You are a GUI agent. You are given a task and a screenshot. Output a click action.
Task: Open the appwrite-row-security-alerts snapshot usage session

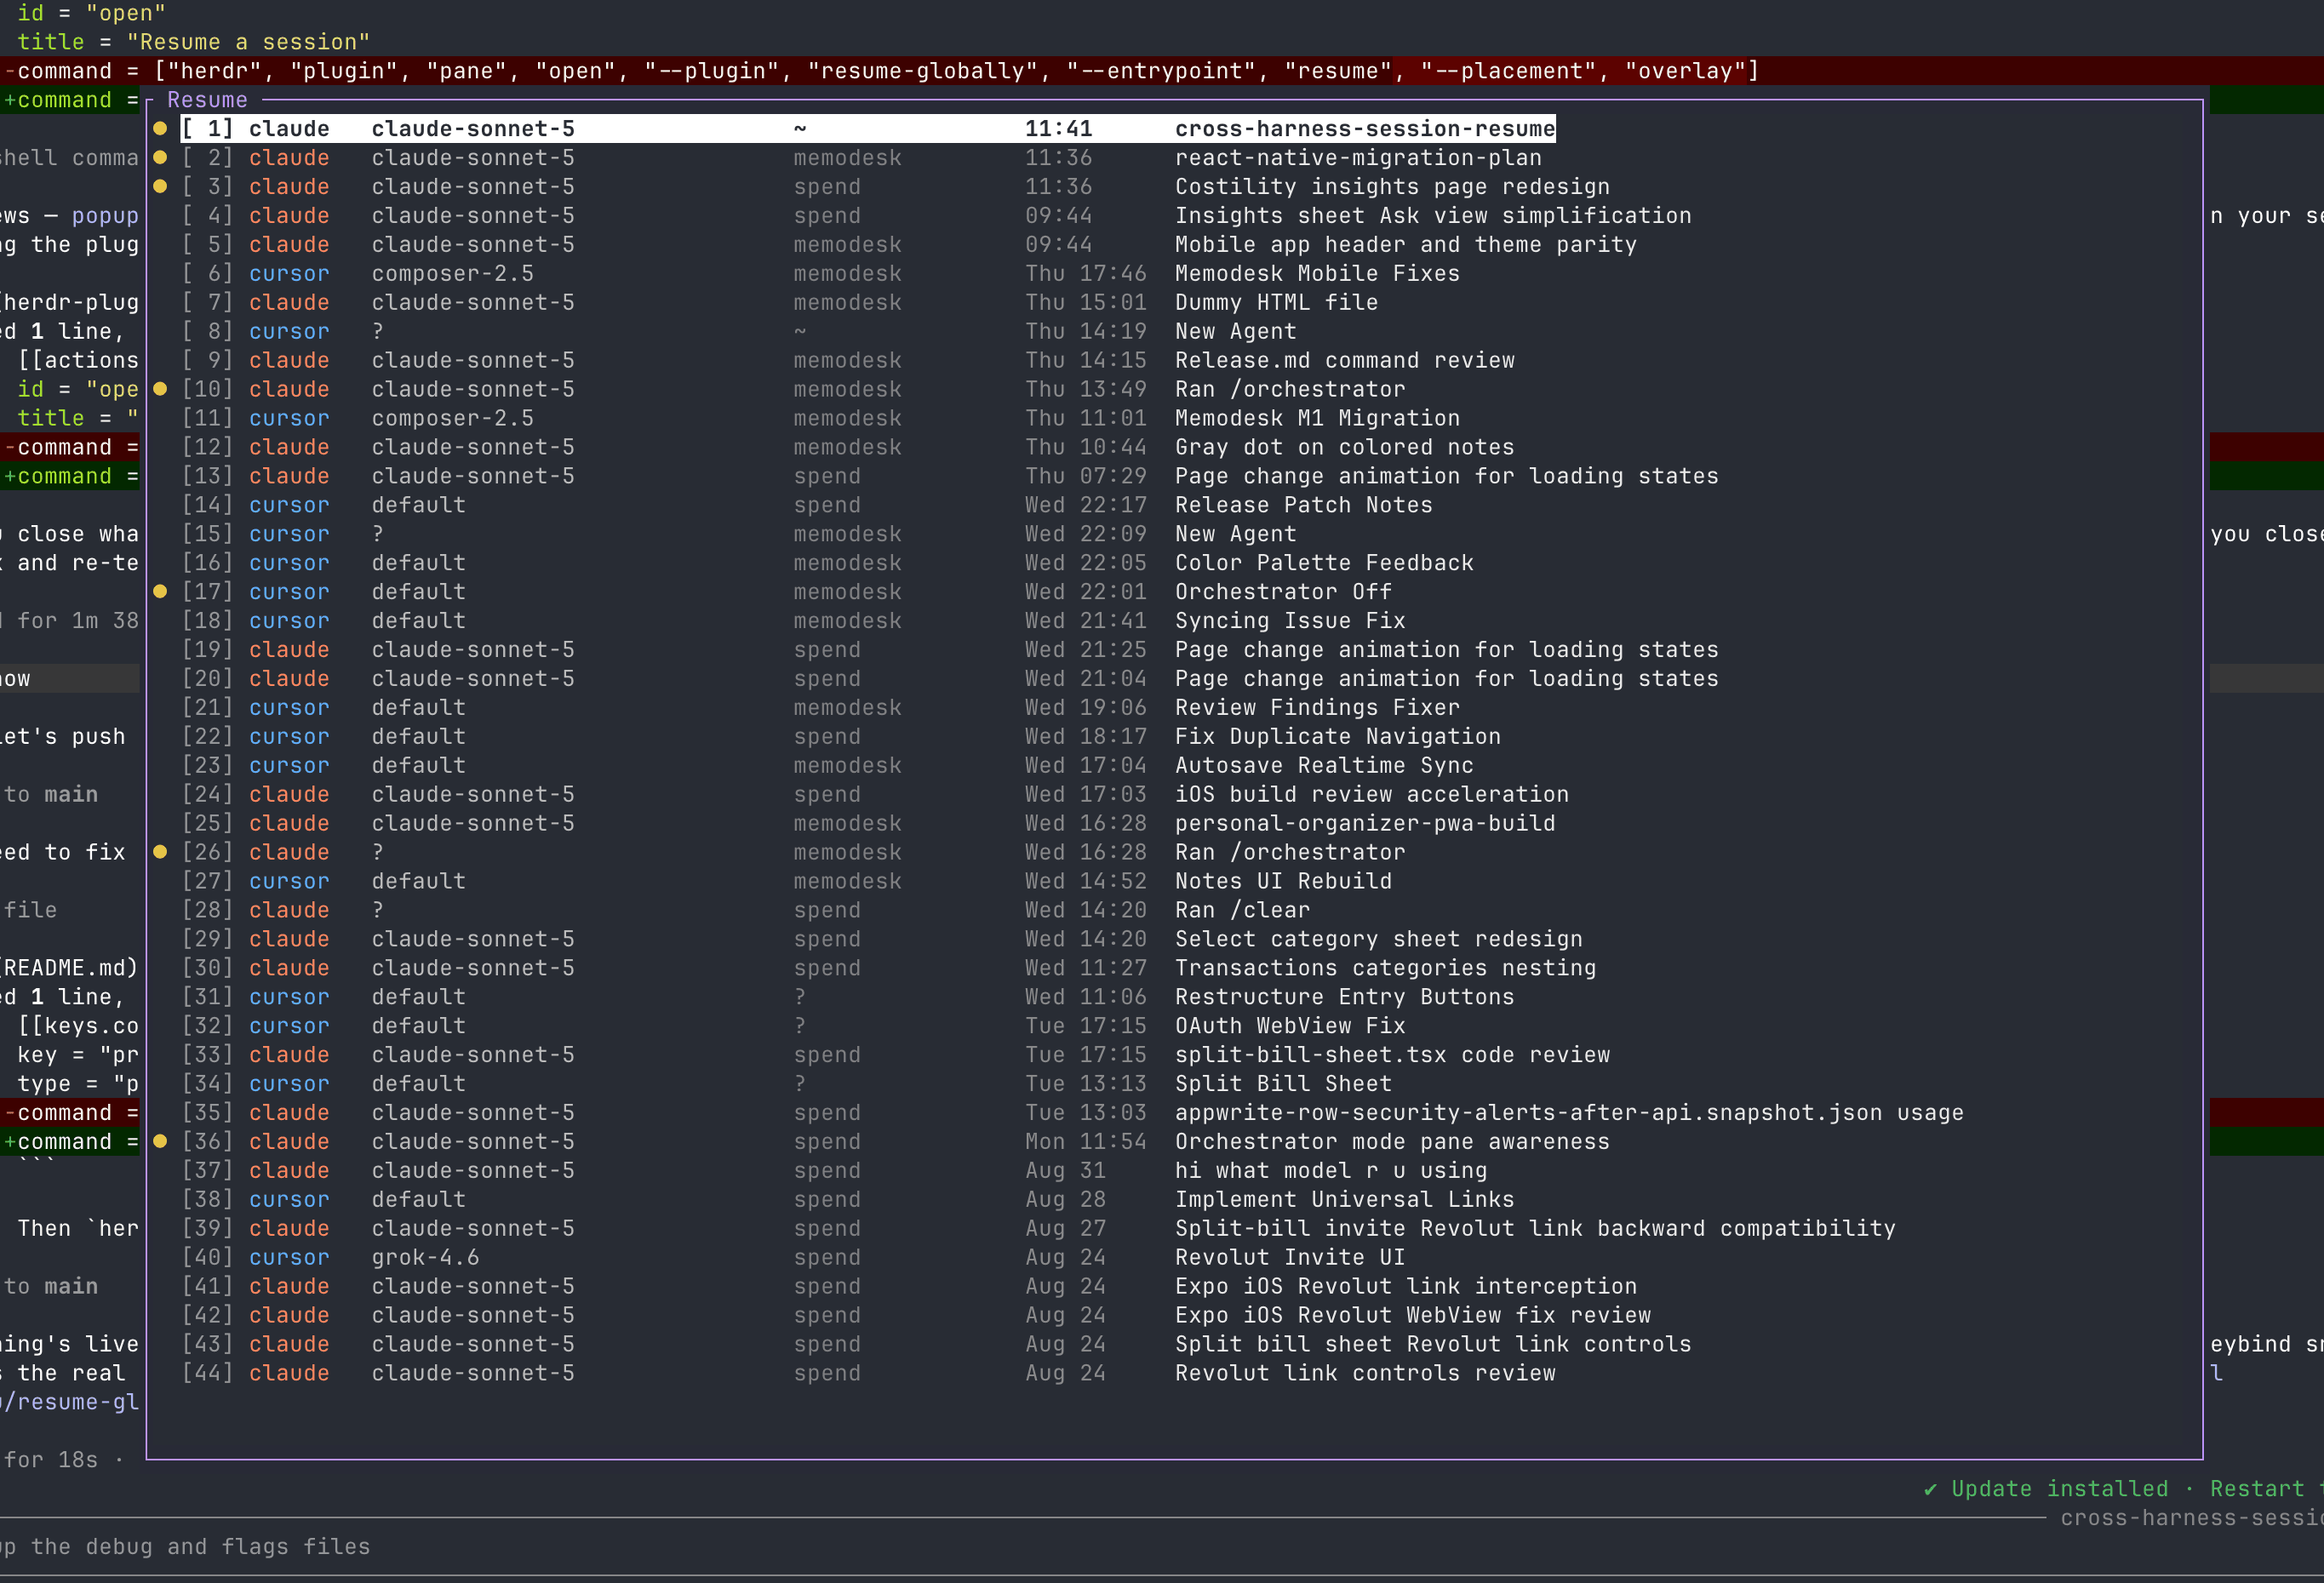point(1072,1114)
